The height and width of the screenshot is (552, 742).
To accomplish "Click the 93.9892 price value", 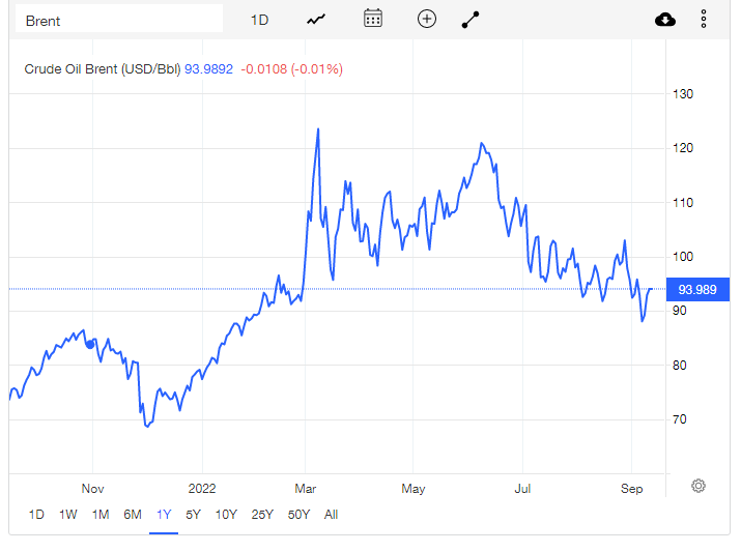I will pos(208,69).
